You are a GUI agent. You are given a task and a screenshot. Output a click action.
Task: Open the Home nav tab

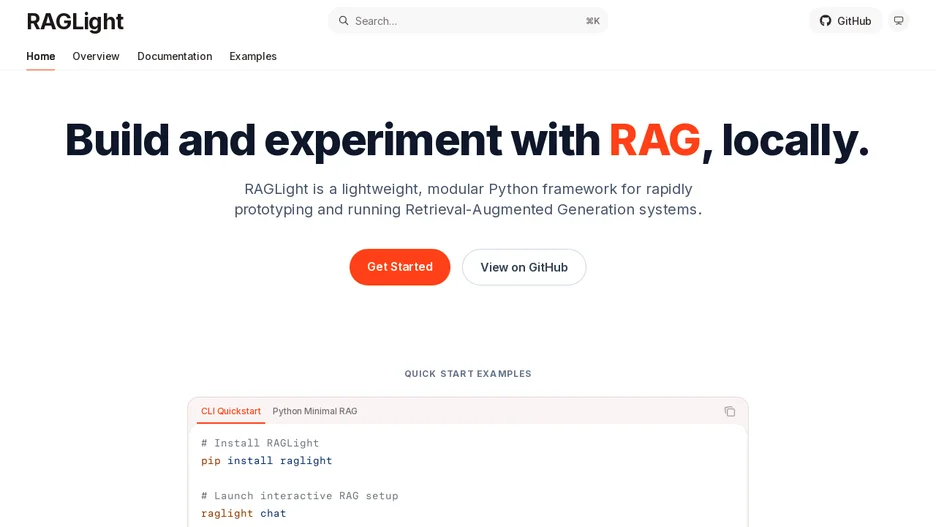(41, 56)
